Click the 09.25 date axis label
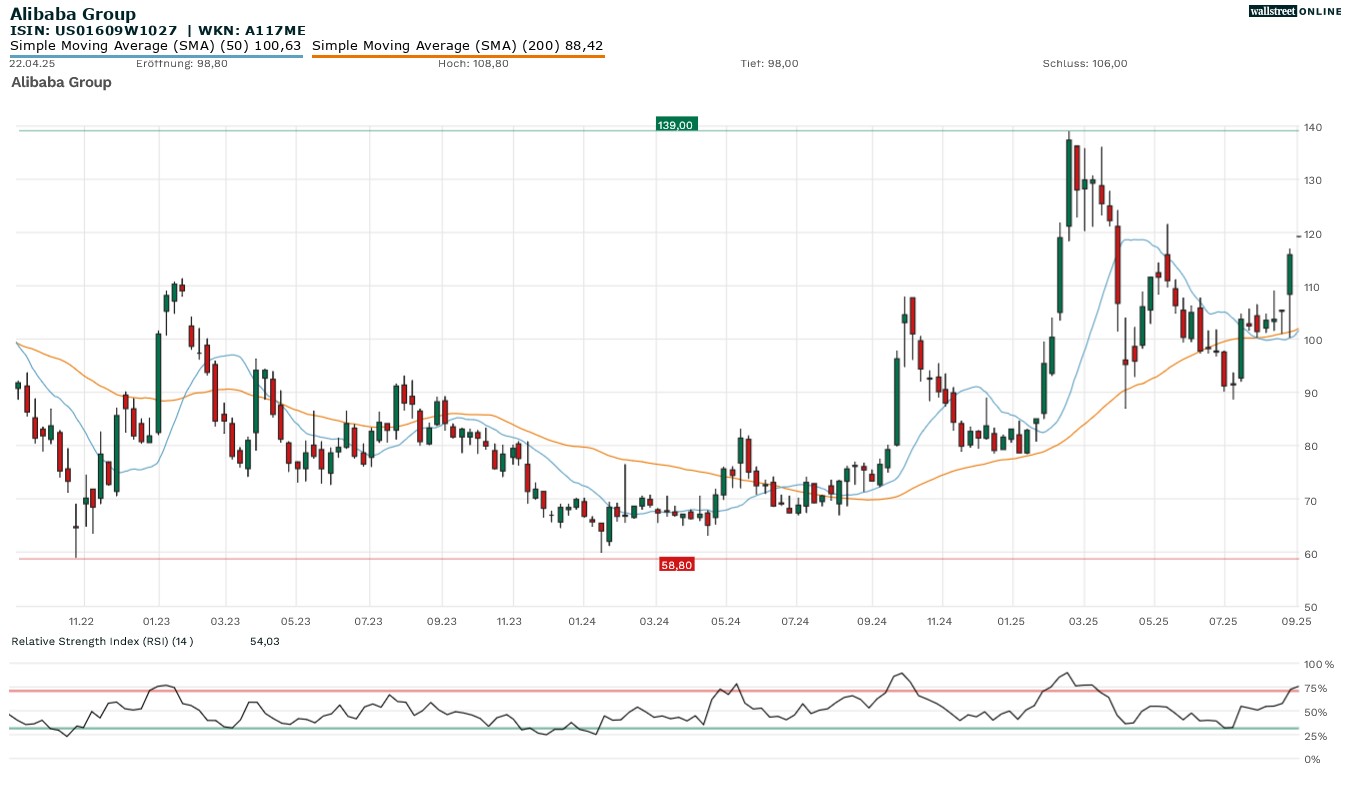 (x=1297, y=622)
